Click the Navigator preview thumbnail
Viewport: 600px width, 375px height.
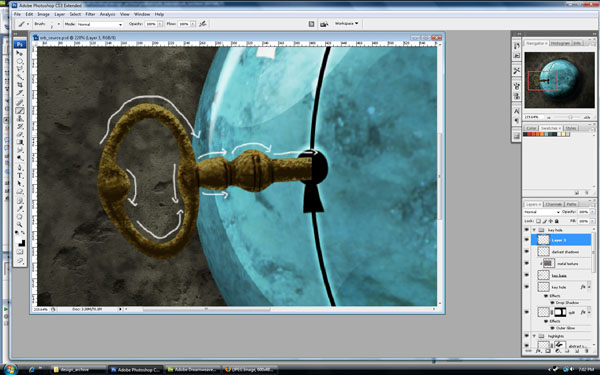559,80
